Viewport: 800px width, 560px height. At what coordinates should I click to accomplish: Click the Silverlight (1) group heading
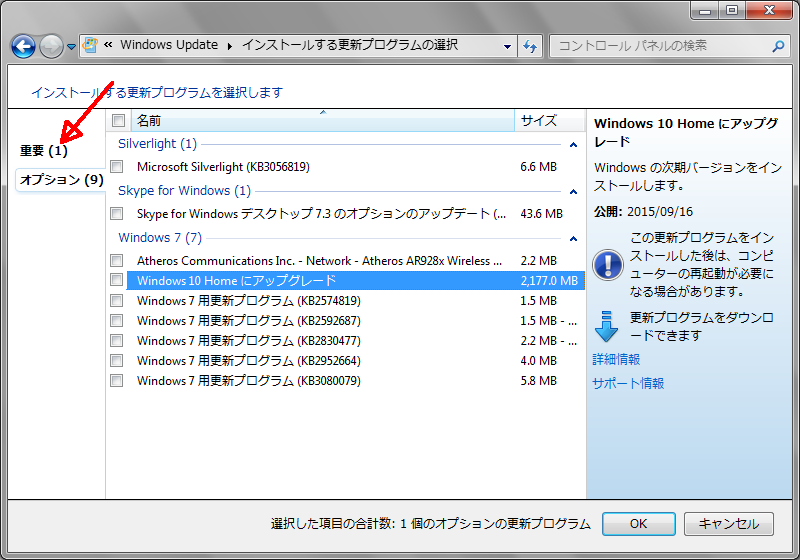click(157, 144)
